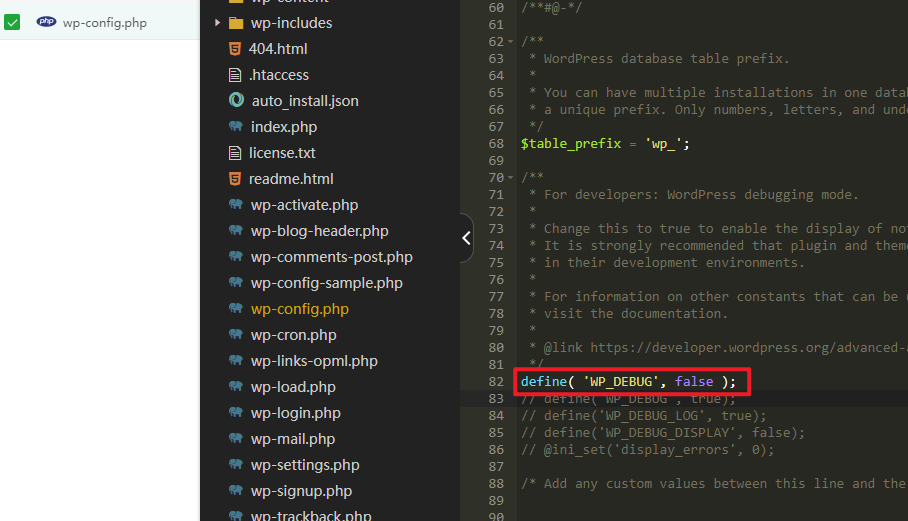Screen dimensions: 908x521
Task: Open wp-login.php file
Action: [295, 413]
